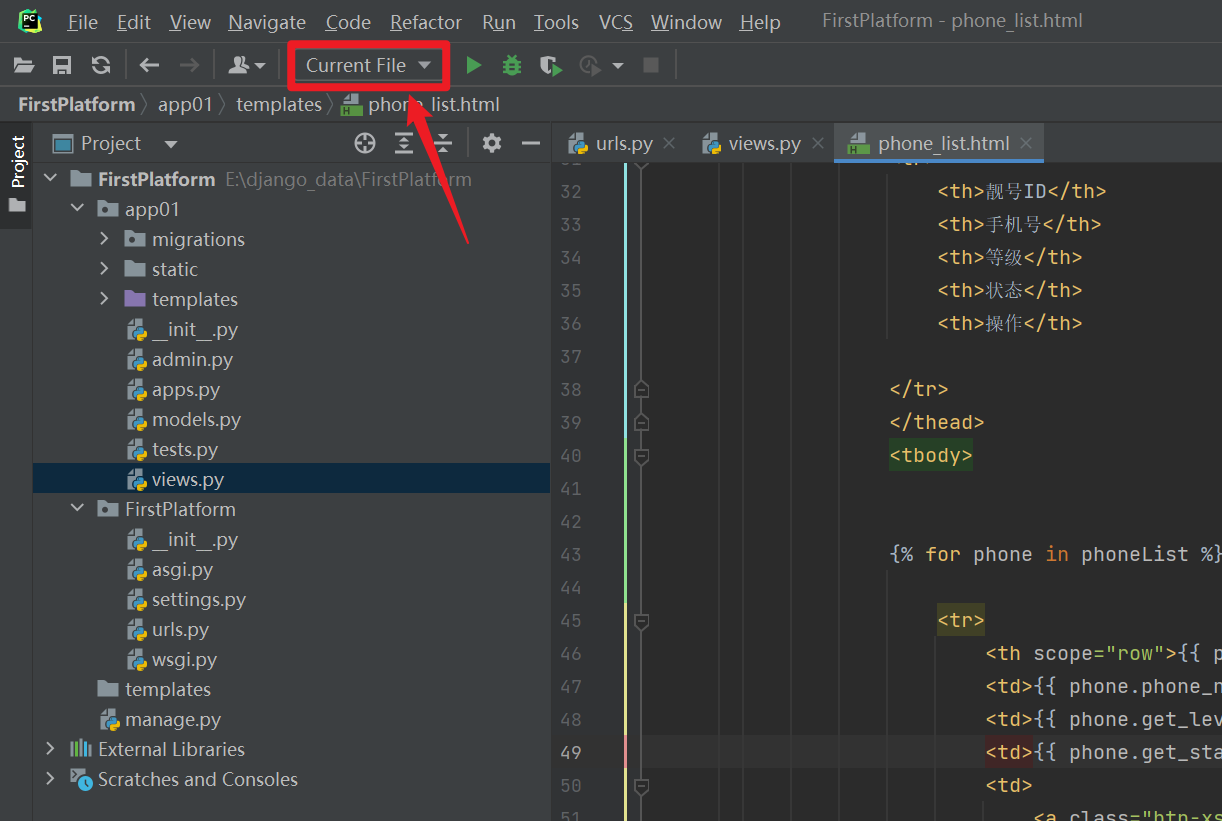Navigate back with left arrow
This screenshot has height=821, width=1222.
[149, 66]
